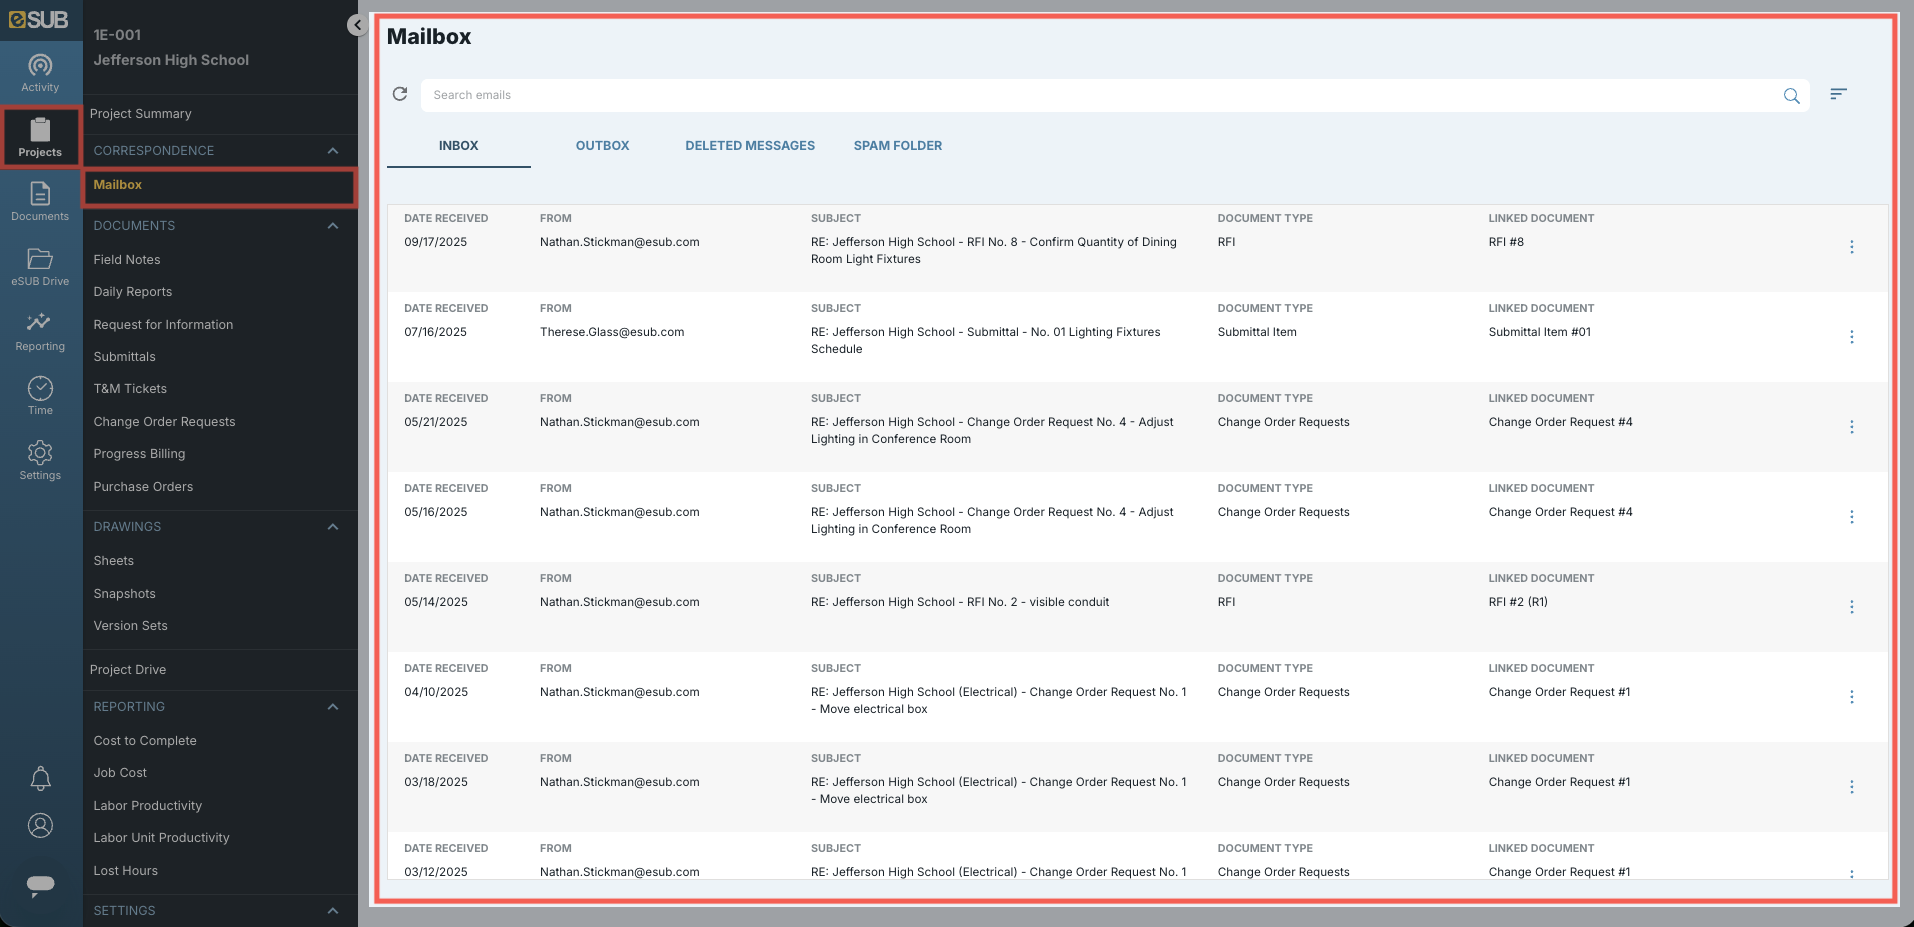This screenshot has width=1914, height=927.
Task: Collapse the sidebar with the arrow button
Action: (x=357, y=25)
